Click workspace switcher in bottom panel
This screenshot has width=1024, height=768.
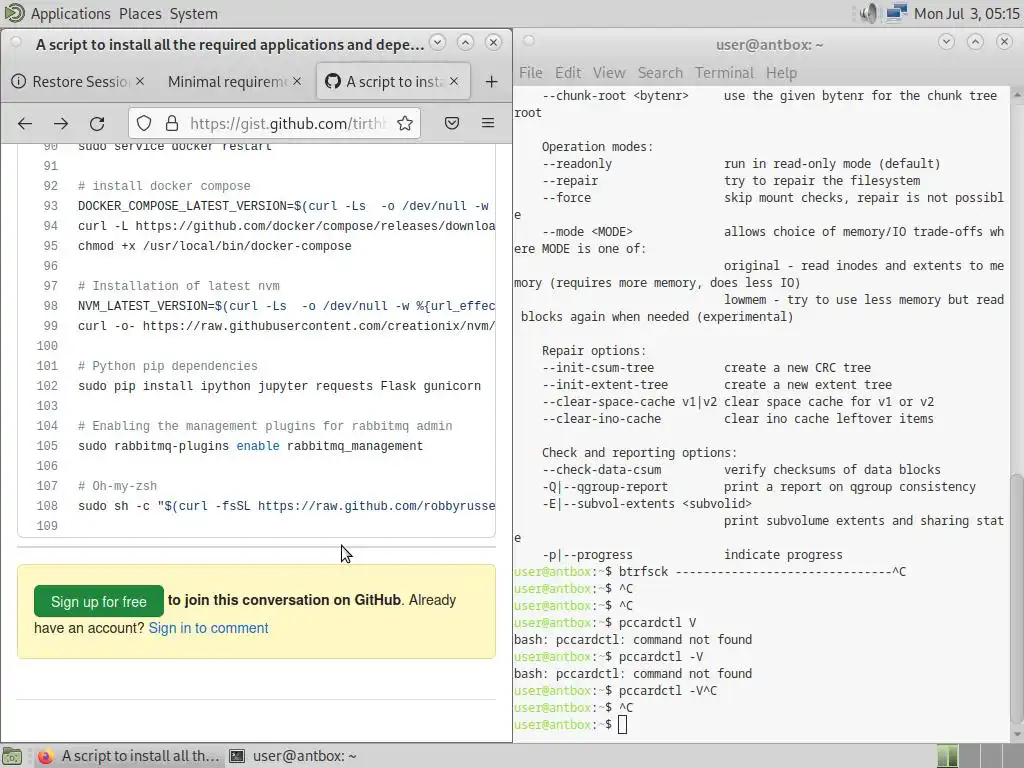pos(978,756)
